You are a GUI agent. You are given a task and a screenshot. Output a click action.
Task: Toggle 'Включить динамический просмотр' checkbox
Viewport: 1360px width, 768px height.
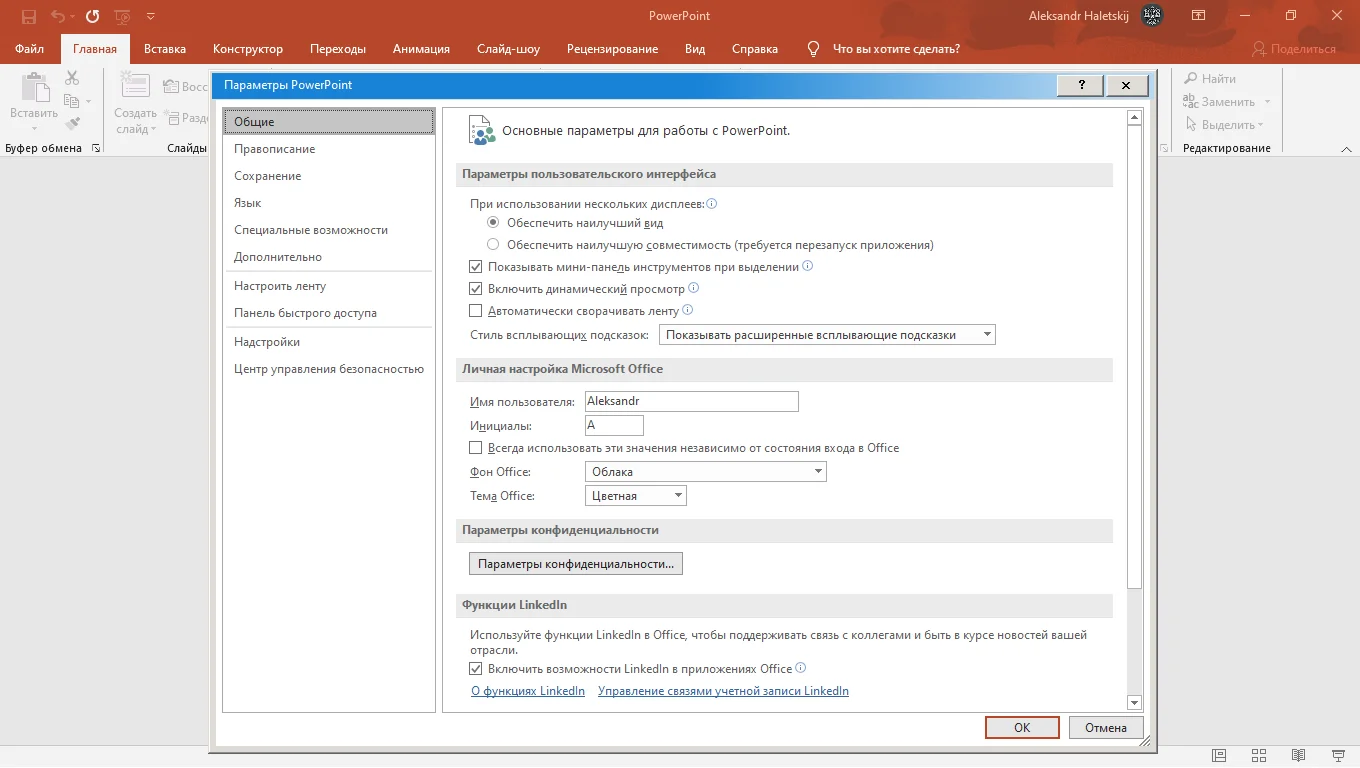[476, 289]
